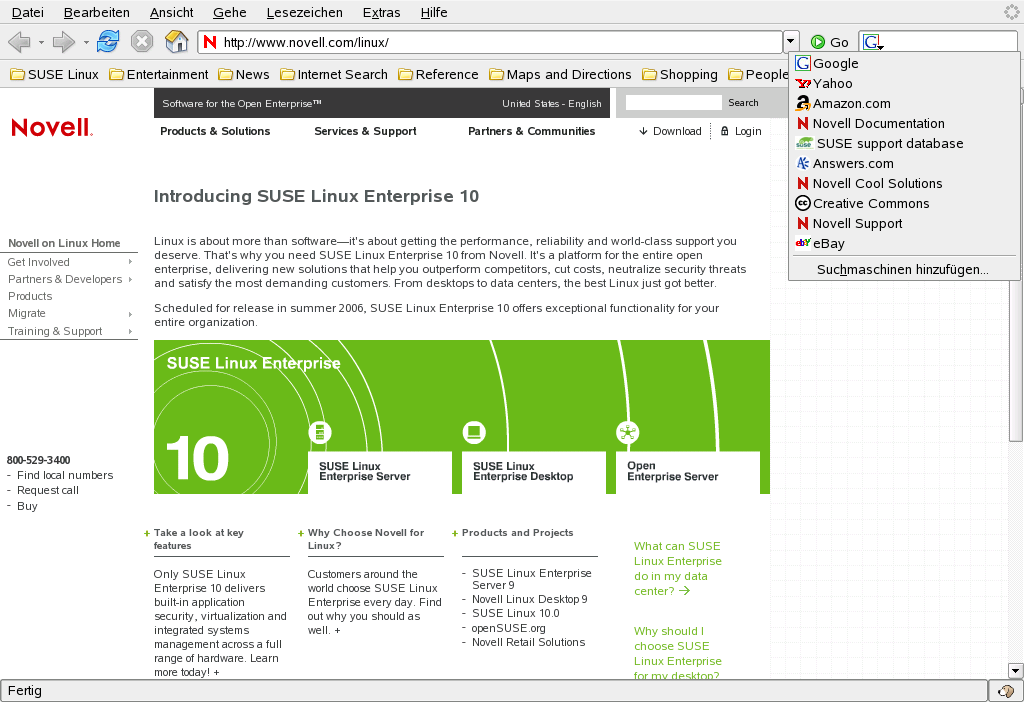The height and width of the screenshot is (702, 1024).
Task: Go to the Home page icon
Action: (176, 42)
